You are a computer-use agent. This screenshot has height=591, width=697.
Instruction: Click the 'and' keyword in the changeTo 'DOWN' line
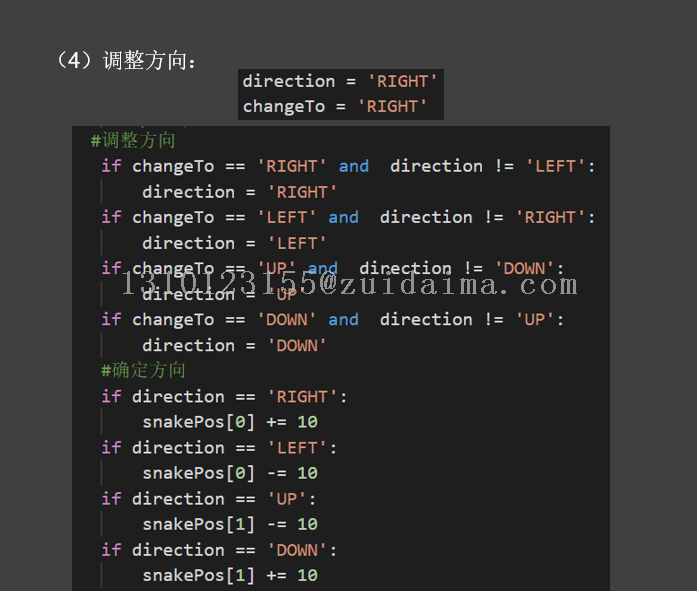coord(343,320)
